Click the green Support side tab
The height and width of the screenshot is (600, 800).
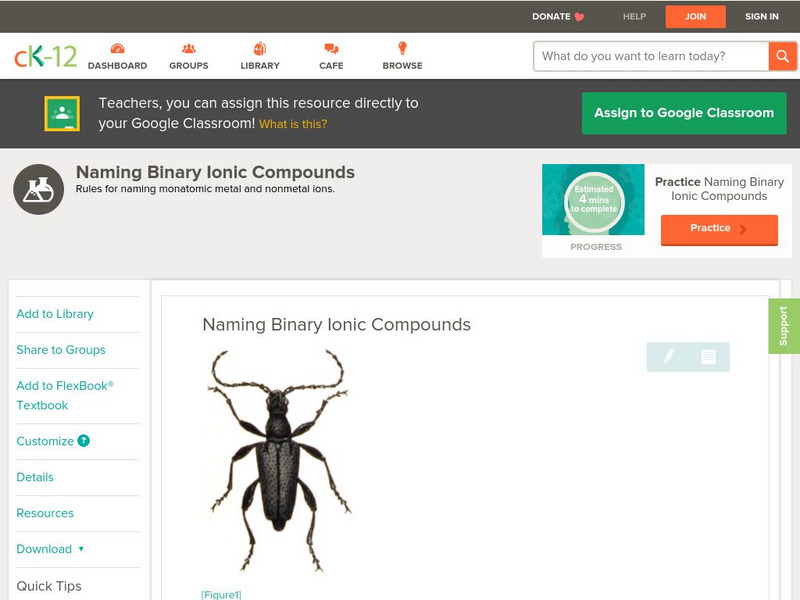pos(784,326)
